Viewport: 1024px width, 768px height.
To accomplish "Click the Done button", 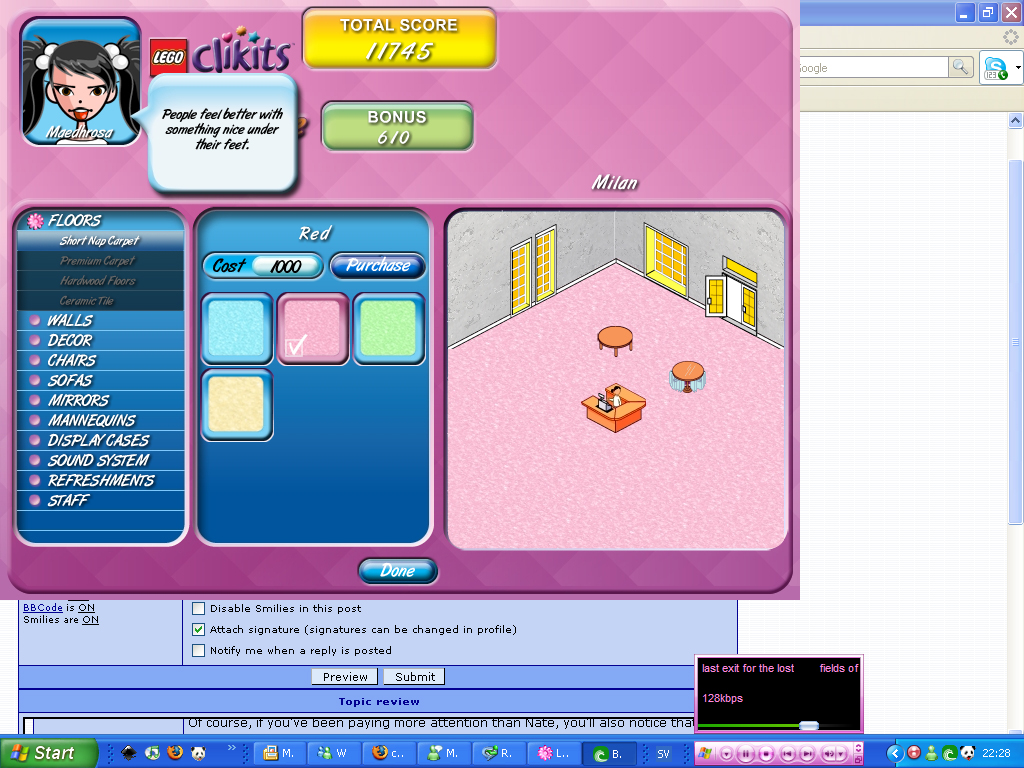I will pyautogui.click(x=398, y=571).
